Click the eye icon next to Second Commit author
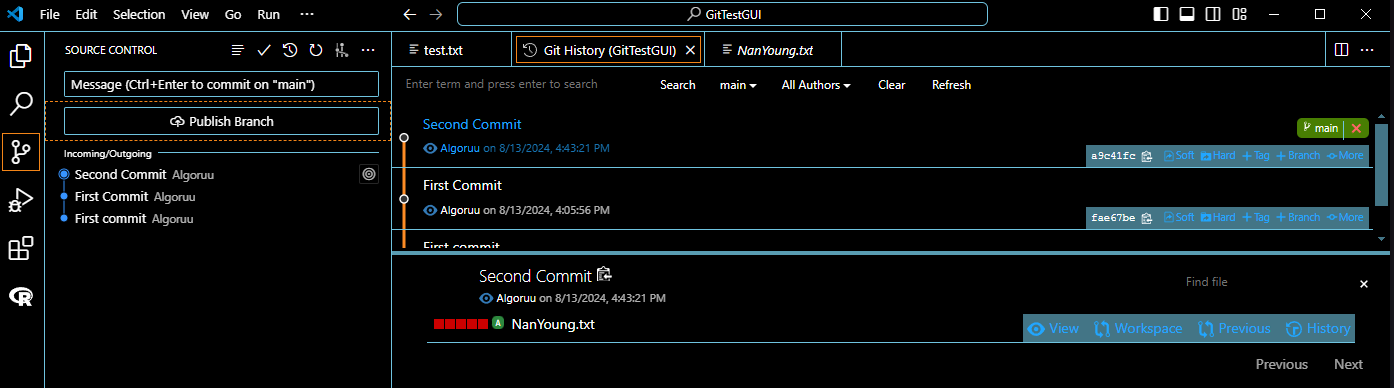 [x=431, y=148]
